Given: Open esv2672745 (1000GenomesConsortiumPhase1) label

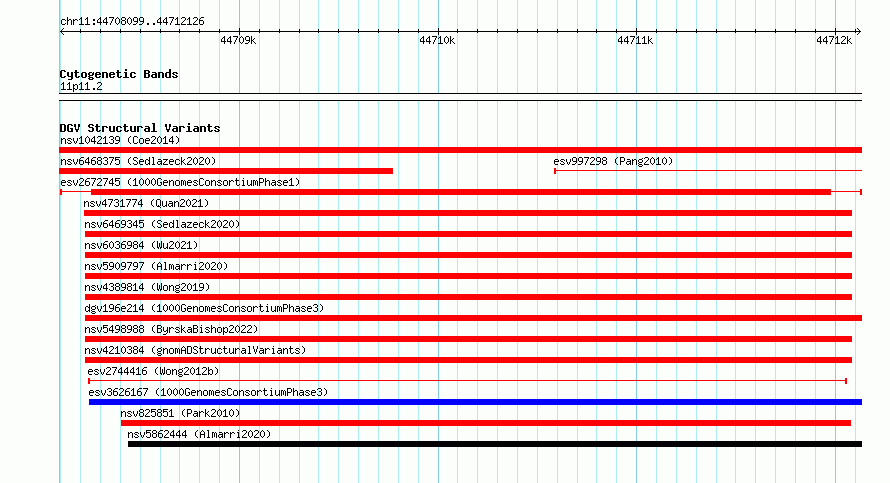Looking at the screenshot, I should pyautogui.click(x=180, y=182).
